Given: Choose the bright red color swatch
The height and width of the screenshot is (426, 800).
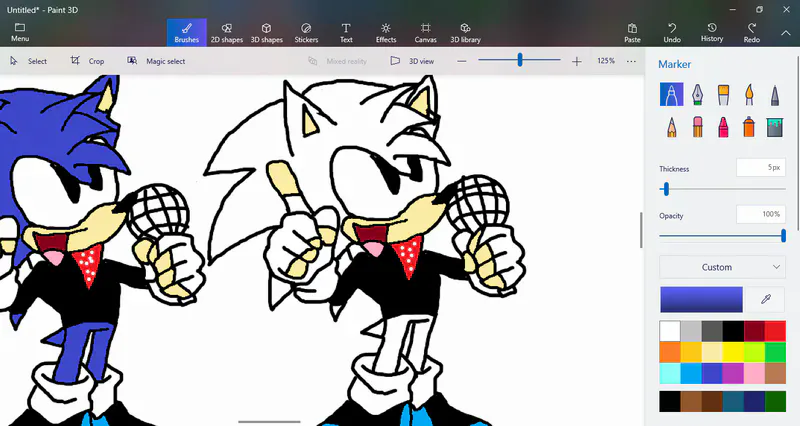Looking at the screenshot, I should tap(776, 331).
